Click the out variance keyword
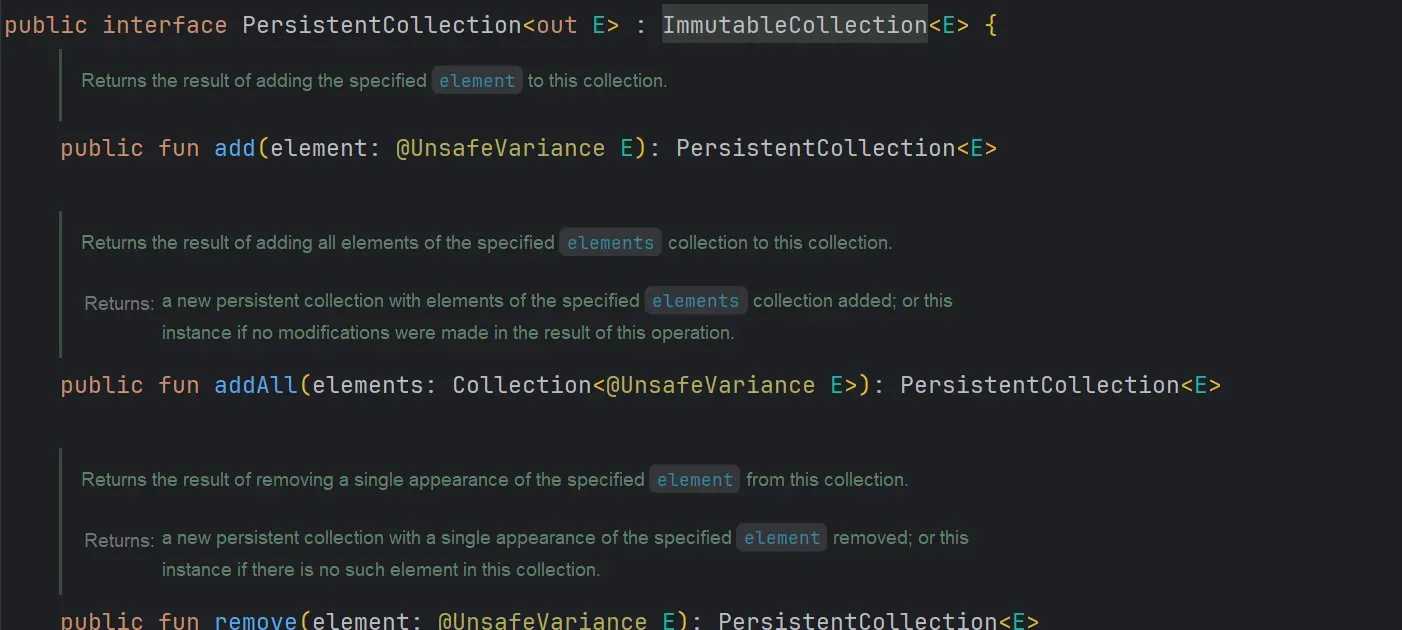Viewport: 1402px width, 630px height. [x=556, y=25]
